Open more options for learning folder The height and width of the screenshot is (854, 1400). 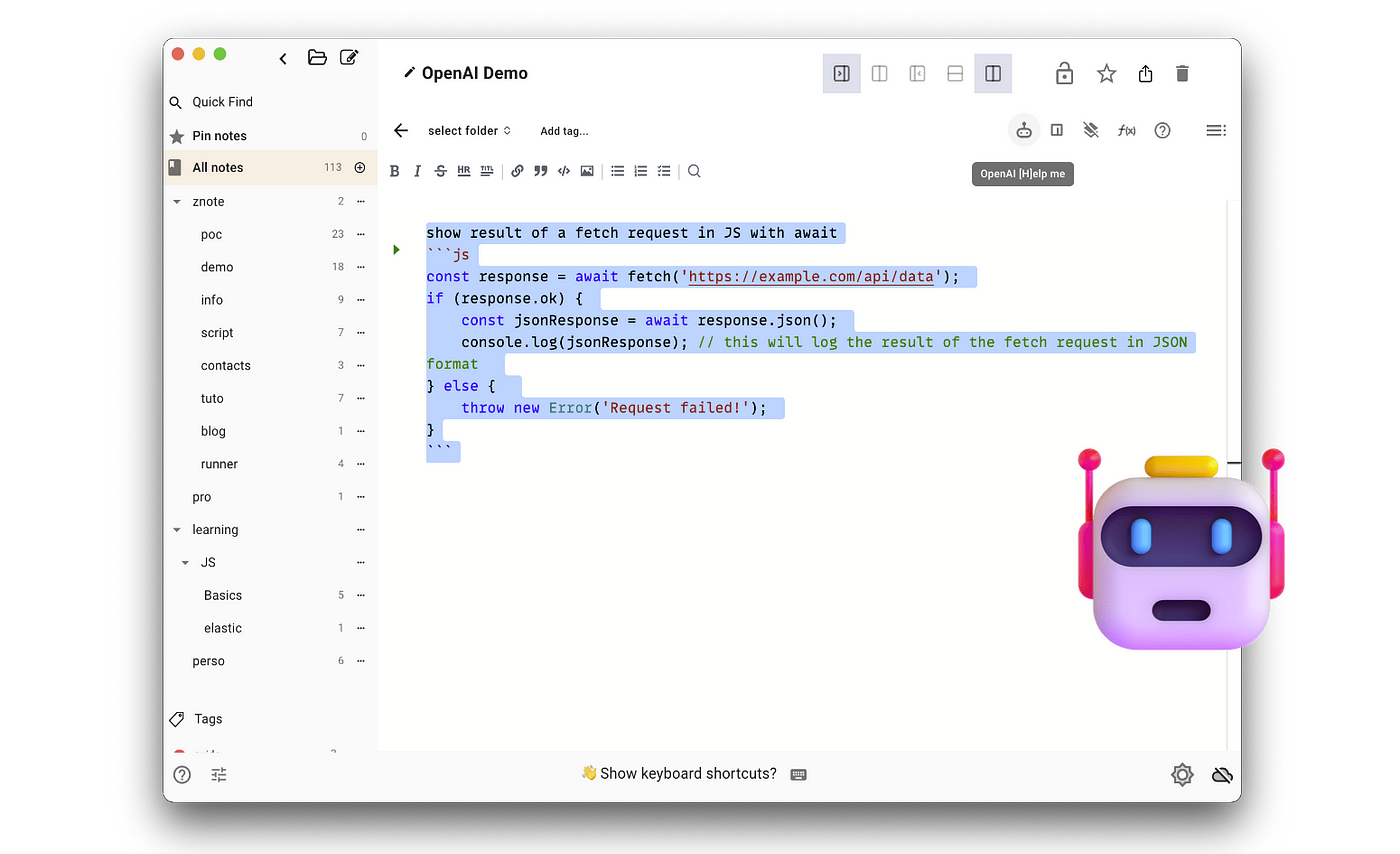[361, 530]
